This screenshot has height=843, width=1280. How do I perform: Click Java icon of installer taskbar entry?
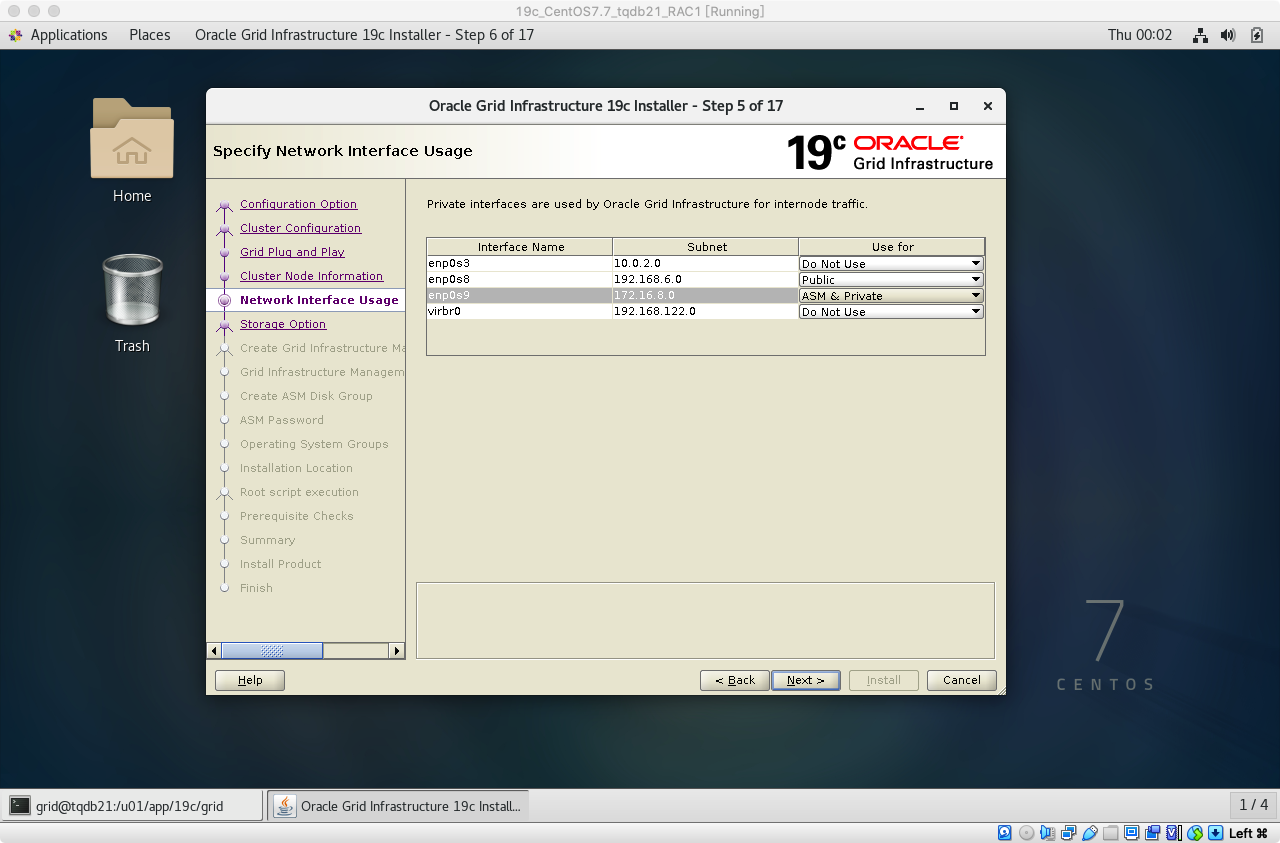[285, 806]
